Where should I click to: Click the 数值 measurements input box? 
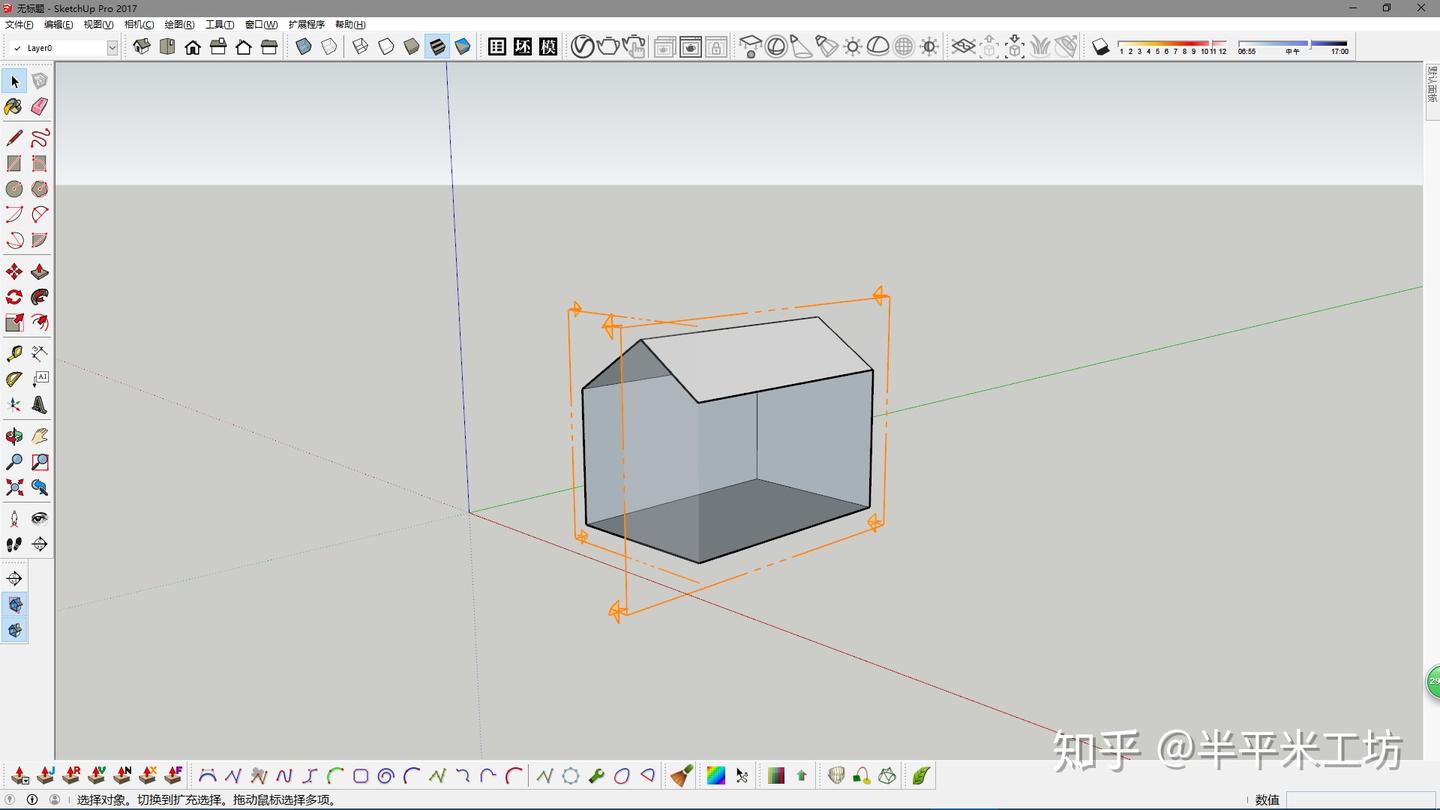1360,800
